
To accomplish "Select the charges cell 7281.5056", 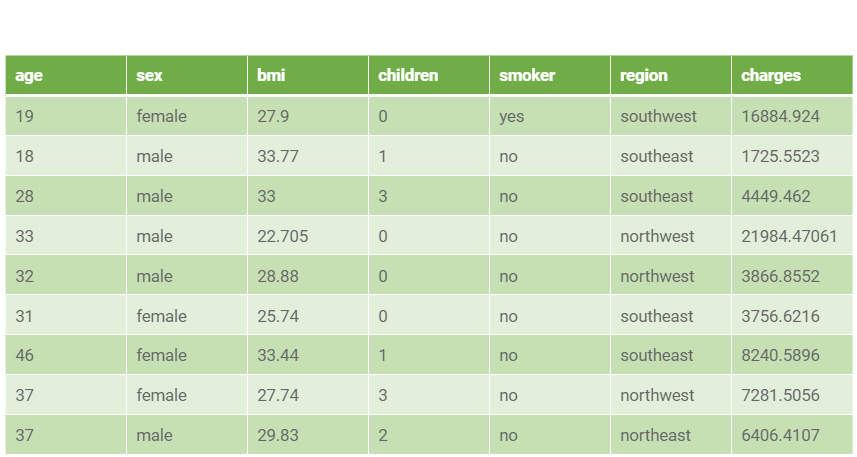I will [x=792, y=395].
